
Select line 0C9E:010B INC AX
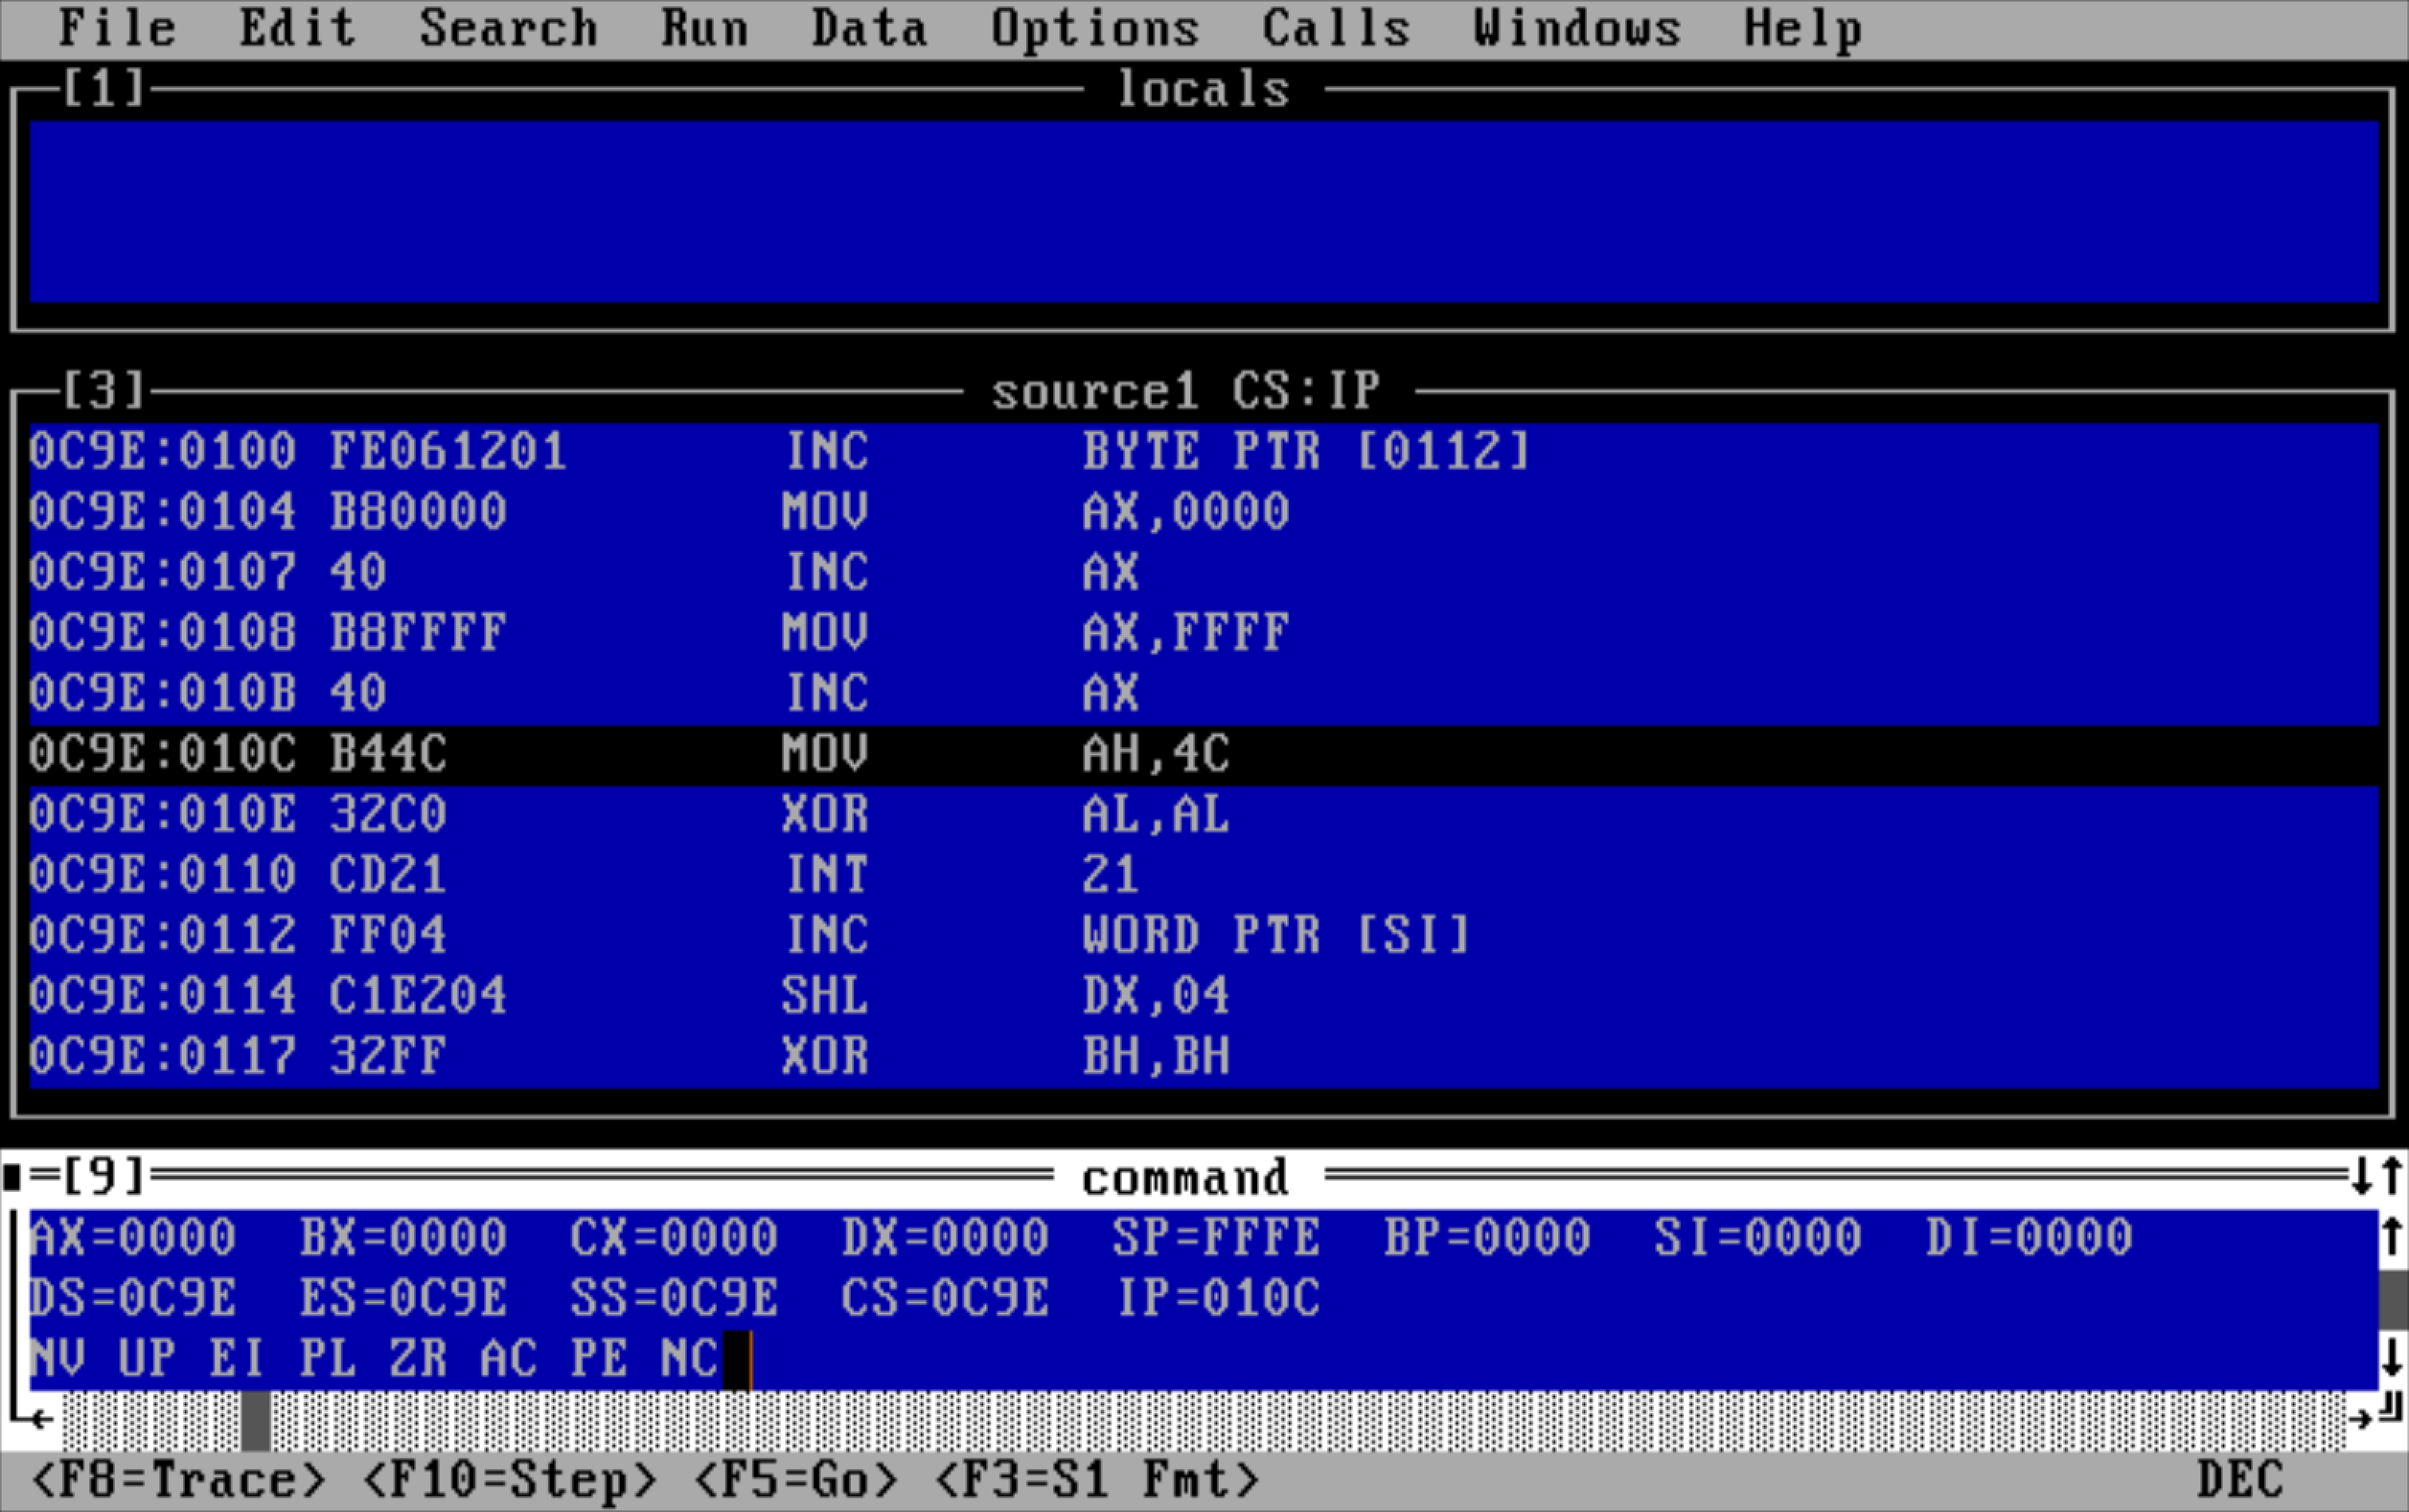[1204, 693]
